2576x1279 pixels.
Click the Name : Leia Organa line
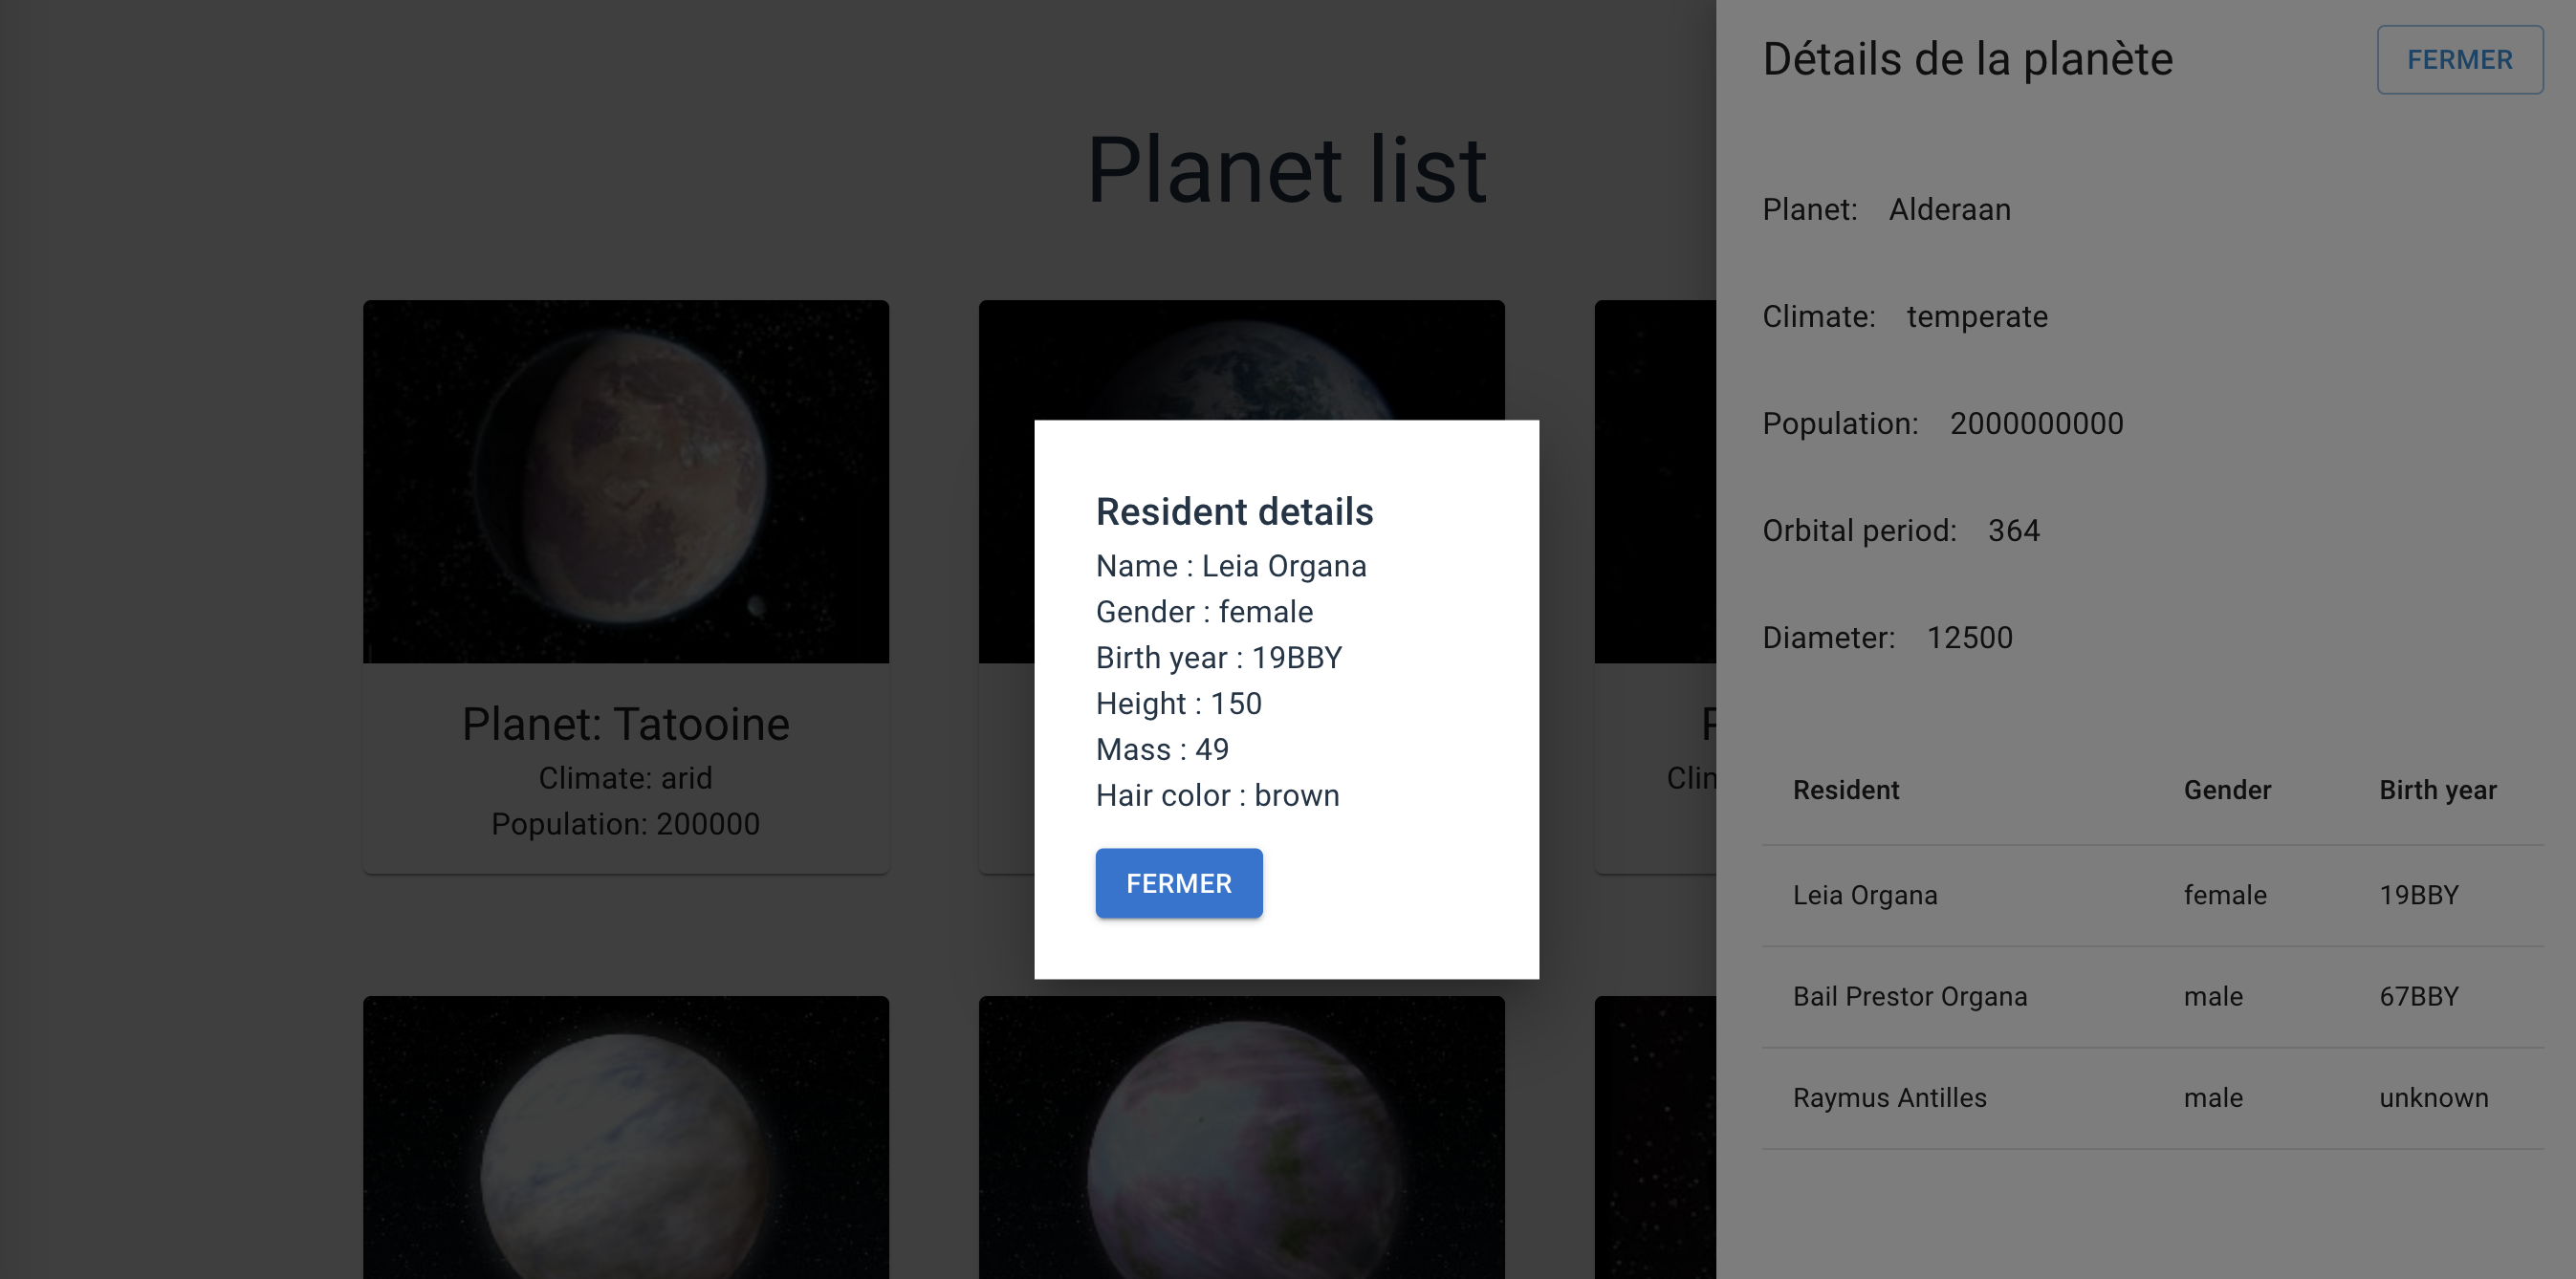pos(1231,566)
